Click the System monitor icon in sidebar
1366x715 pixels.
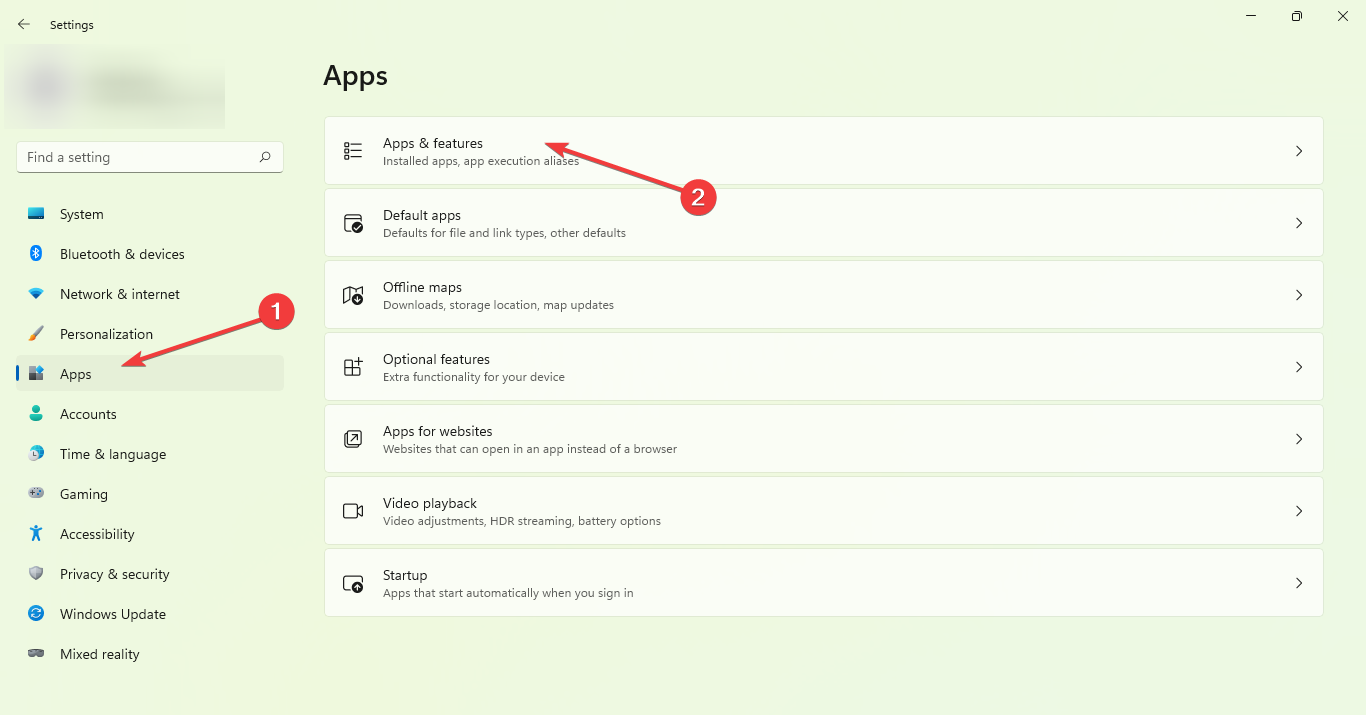coord(36,214)
